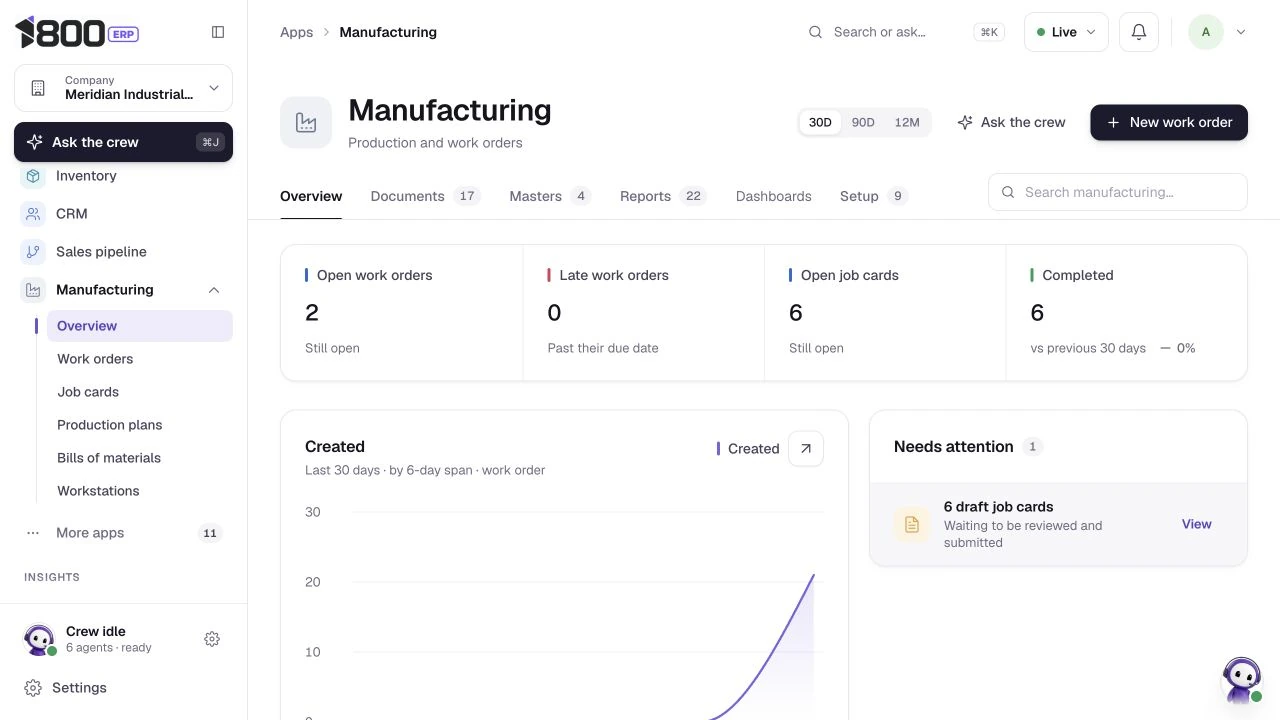Expand the Created chart arrow icon
1280x720 pixels.
coord(806,449)
